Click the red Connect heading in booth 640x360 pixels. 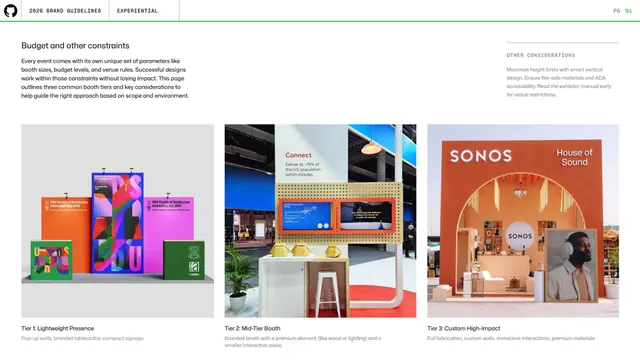tap(298, 155)
